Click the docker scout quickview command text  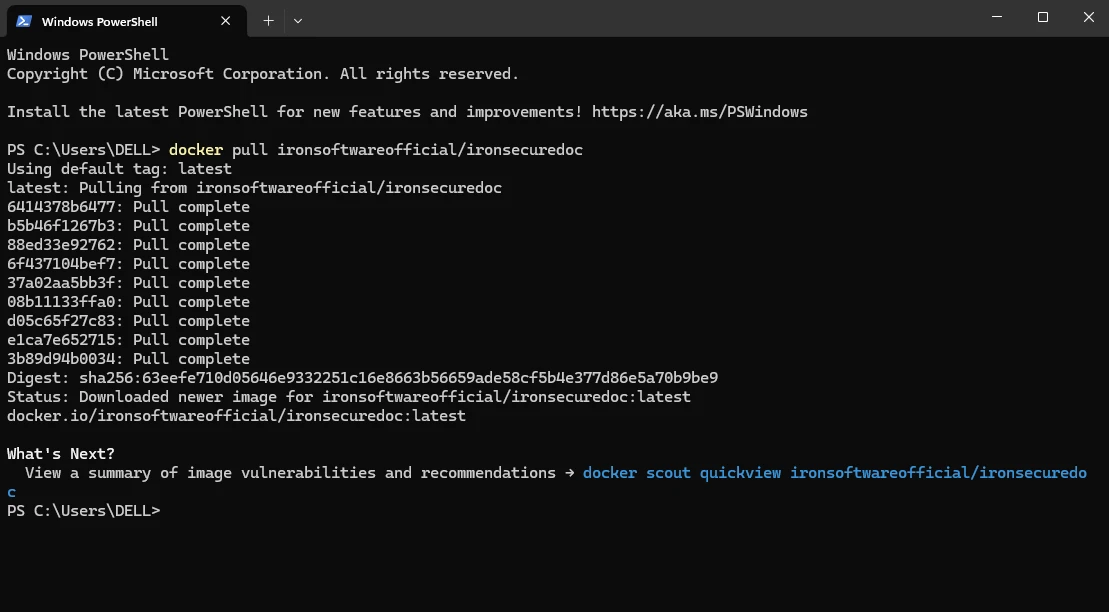[x=834, y=473]
